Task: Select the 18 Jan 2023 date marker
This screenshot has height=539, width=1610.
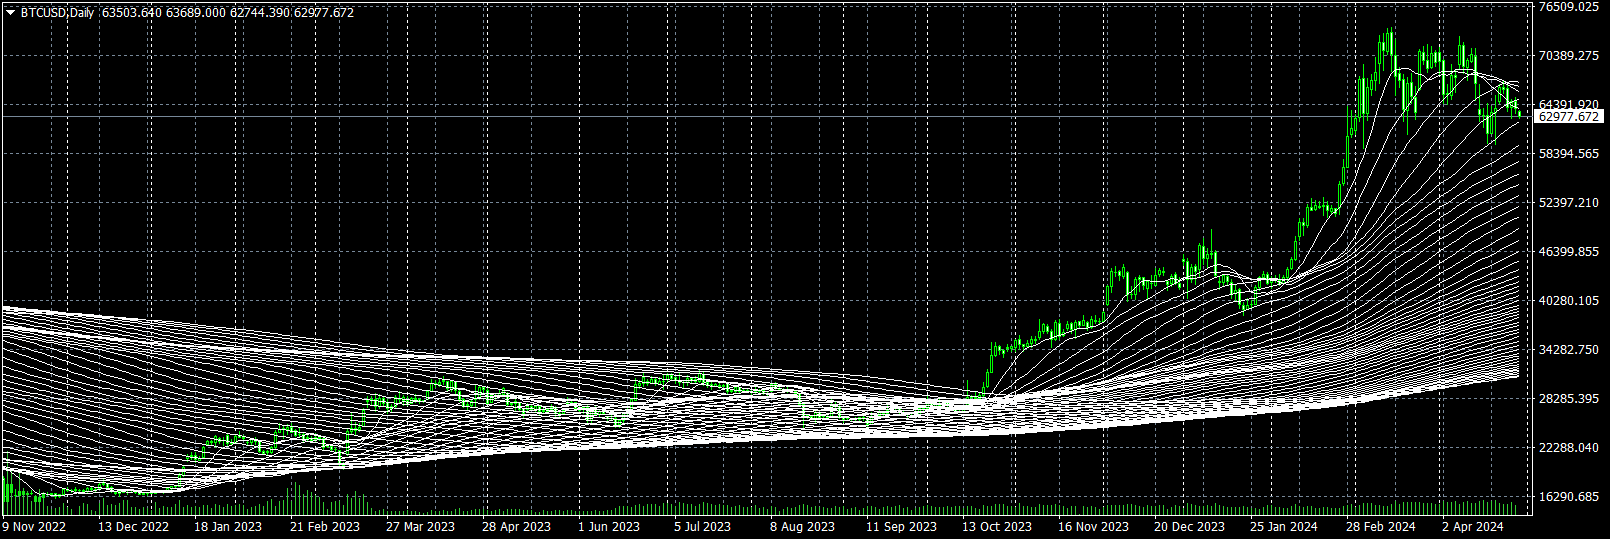Action: [228, 527]
